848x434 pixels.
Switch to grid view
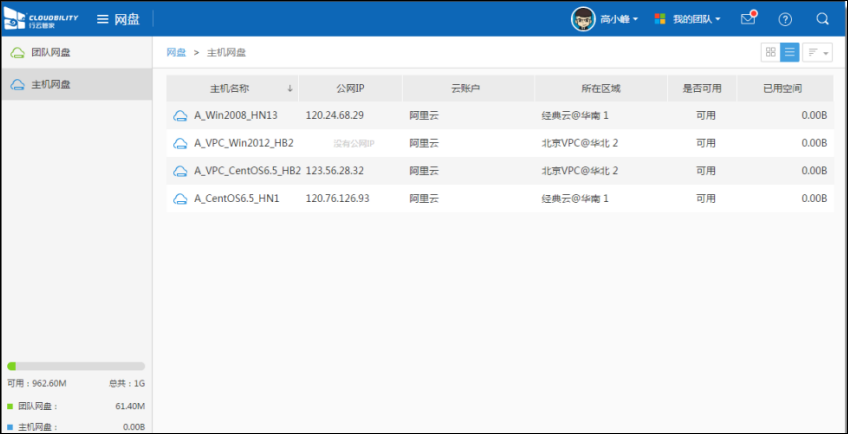click(771, 52)
